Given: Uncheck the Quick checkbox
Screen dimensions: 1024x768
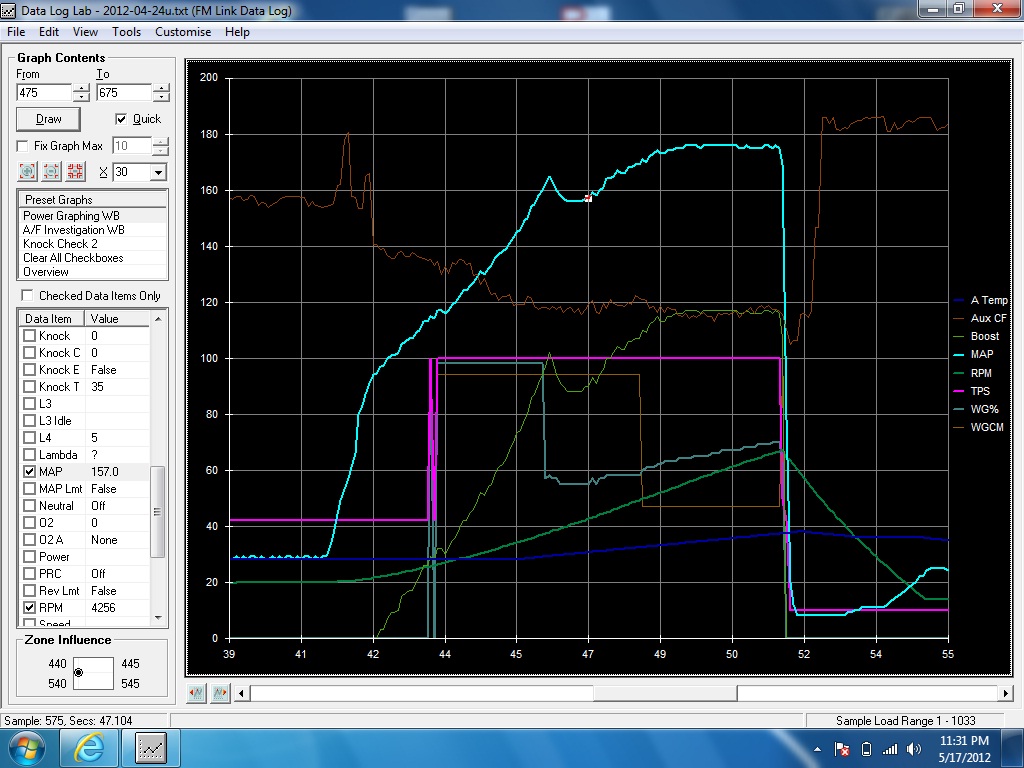Looking at the screenshot, I should [x=122, y=119].
